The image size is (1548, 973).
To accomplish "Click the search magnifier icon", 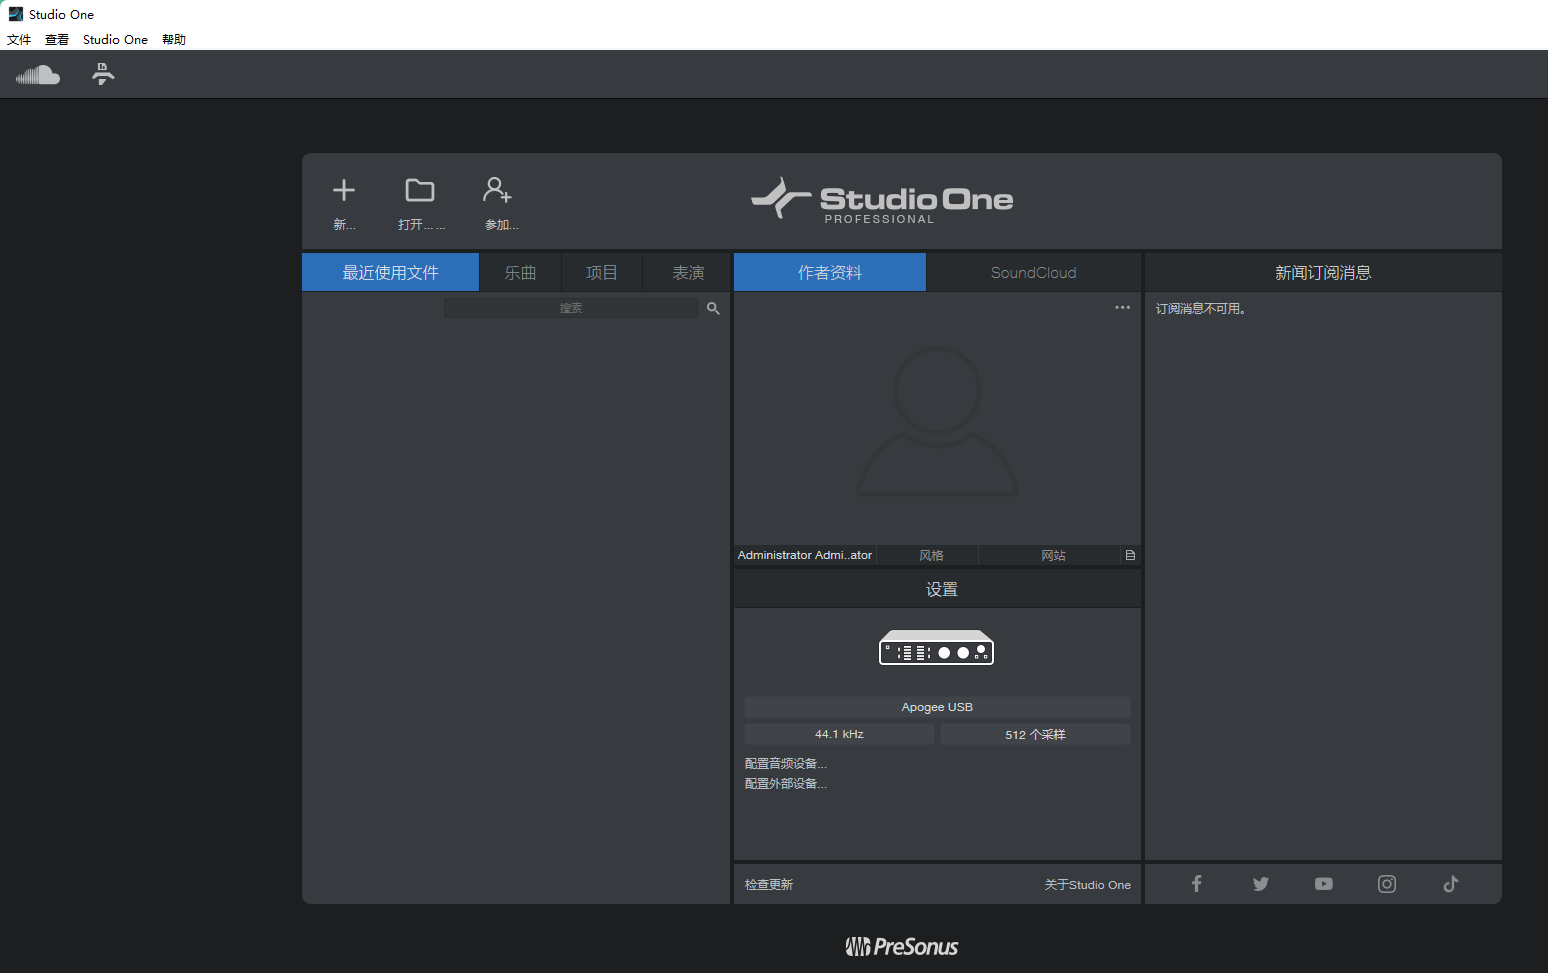I will tap(713, 308).
